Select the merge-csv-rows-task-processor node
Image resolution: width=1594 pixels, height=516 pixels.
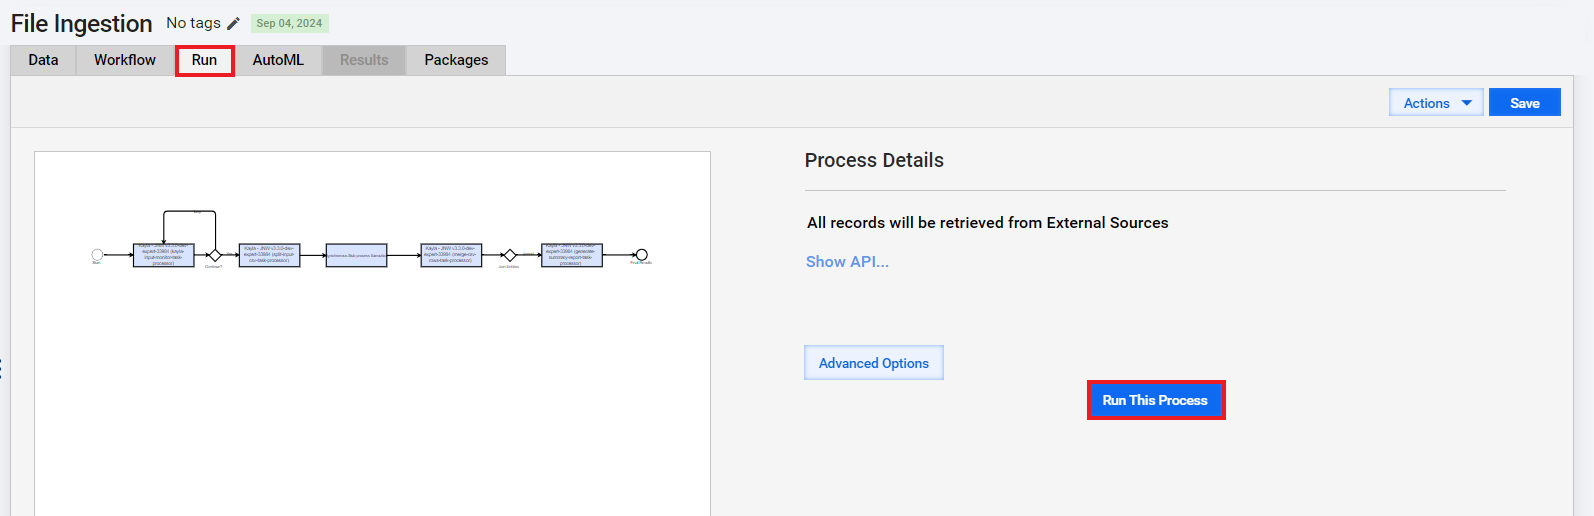[x=451, y=255]
